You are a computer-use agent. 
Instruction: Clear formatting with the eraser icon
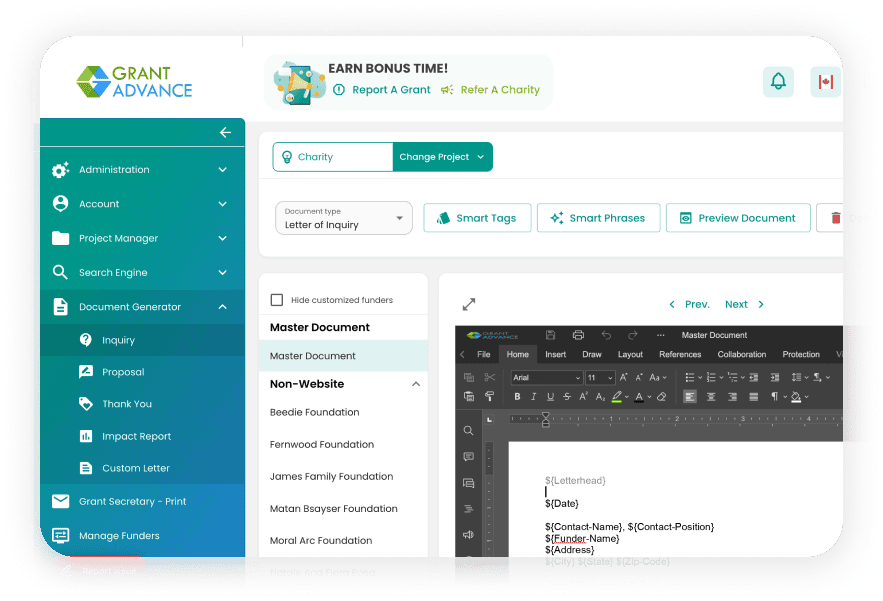(662, 397)
